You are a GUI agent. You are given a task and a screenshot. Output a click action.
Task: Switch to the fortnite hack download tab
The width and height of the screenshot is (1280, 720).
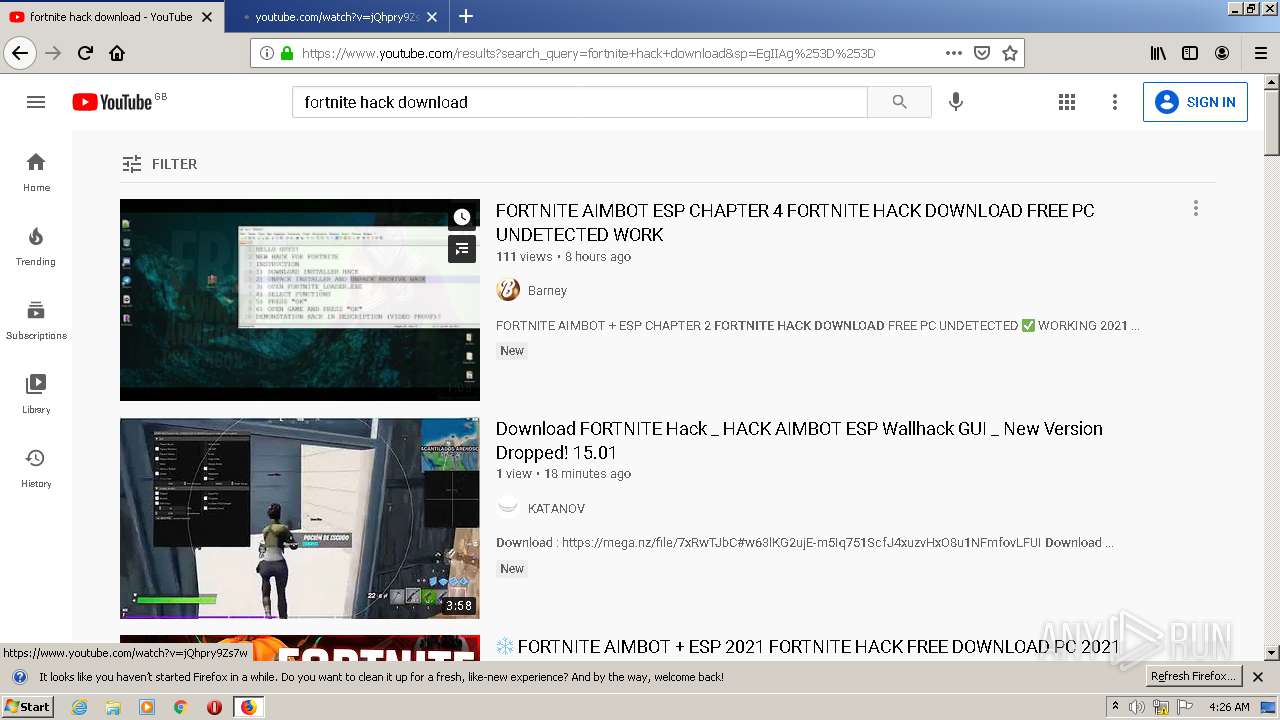point(111,16)
